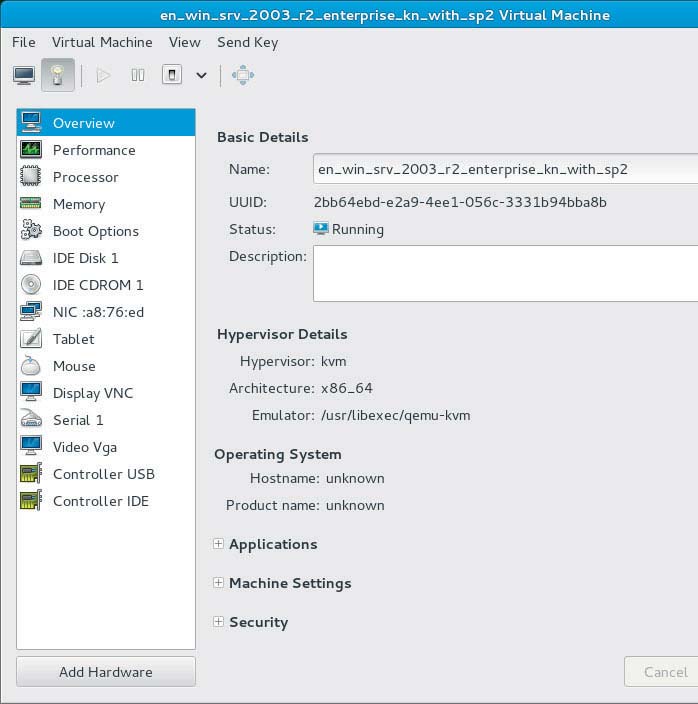Select the NIC :a8:76:ed list label
698x704 pixels.
click(98, 312)
